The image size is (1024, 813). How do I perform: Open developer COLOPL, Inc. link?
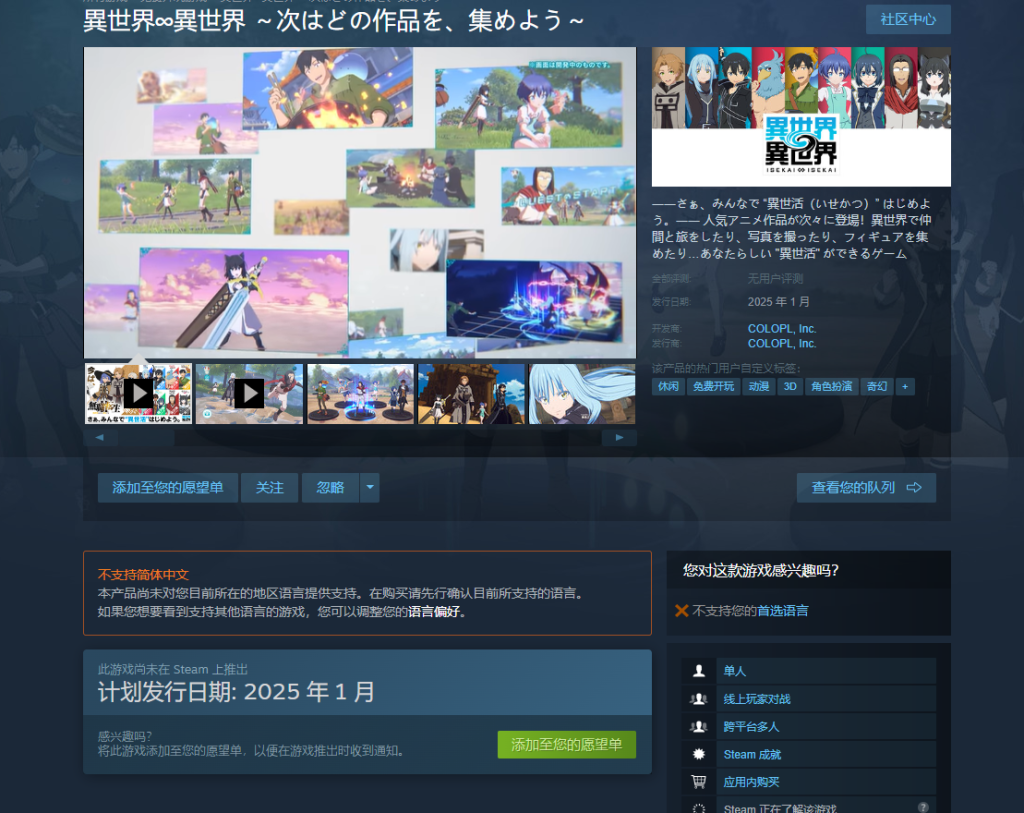click(782, 328)
